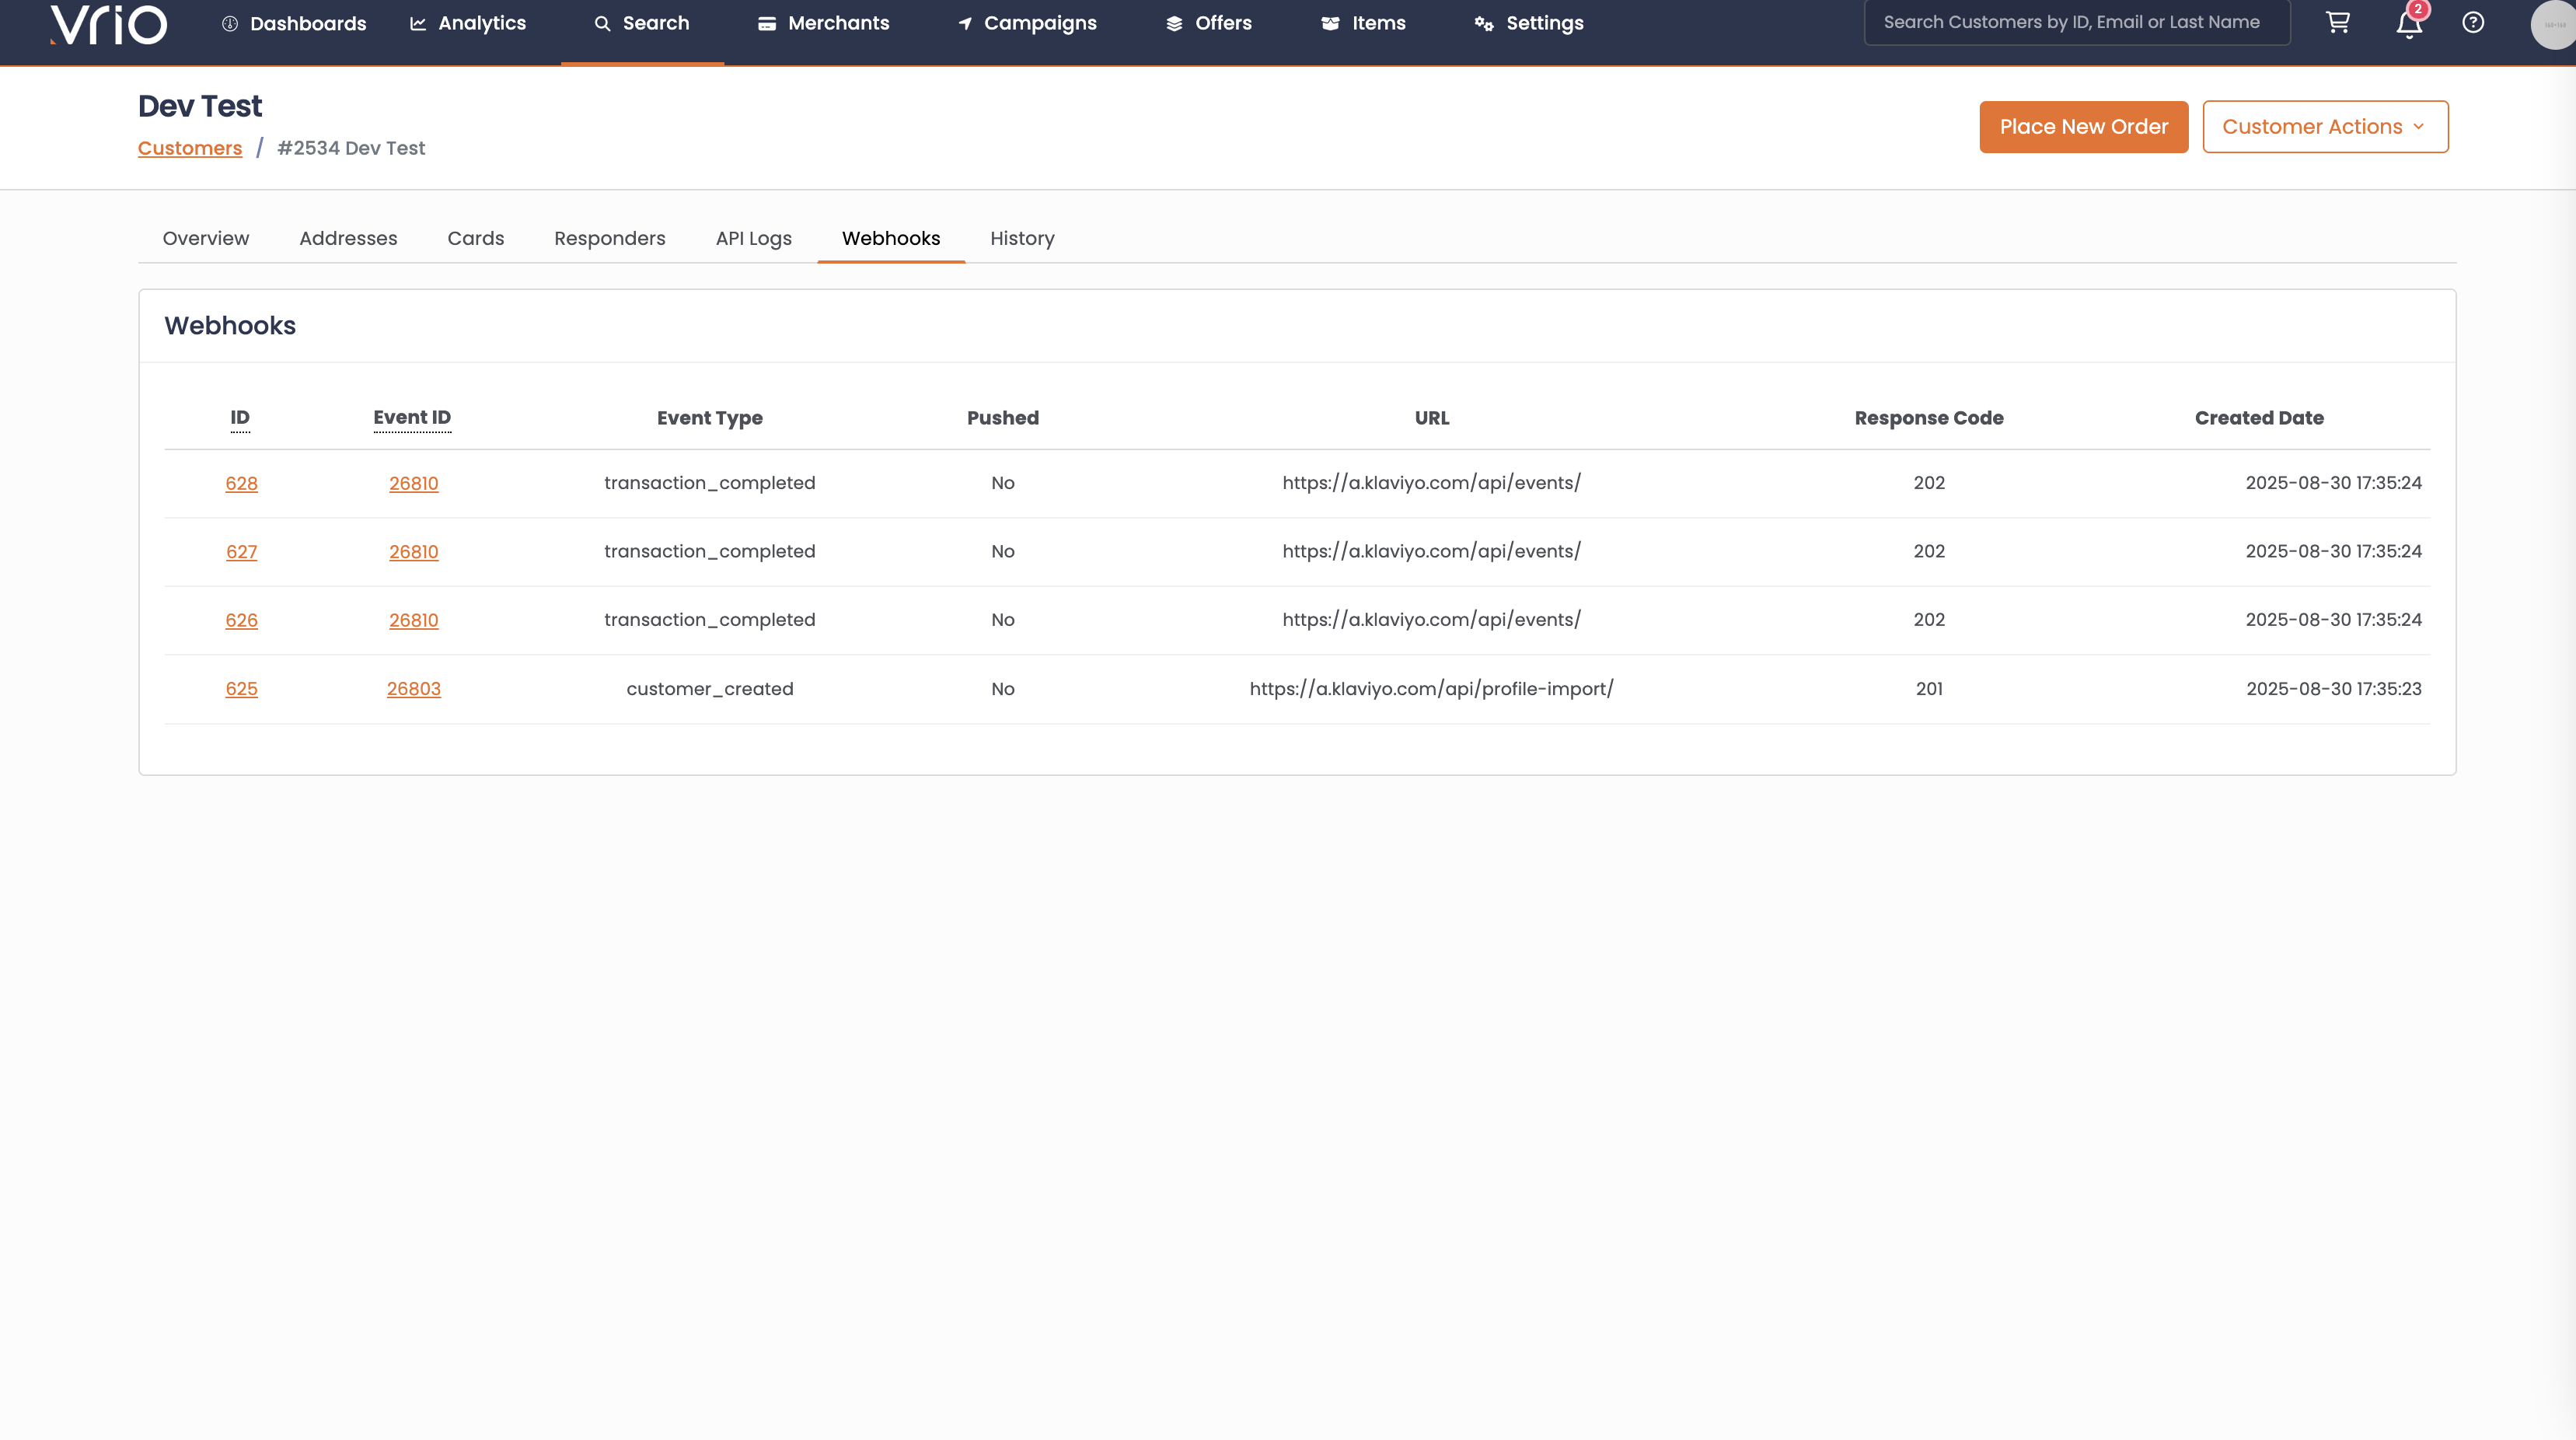Switch to the Addresses tab
The height and width of the screenshot is (1440, 2576).
tap(348, 238)
